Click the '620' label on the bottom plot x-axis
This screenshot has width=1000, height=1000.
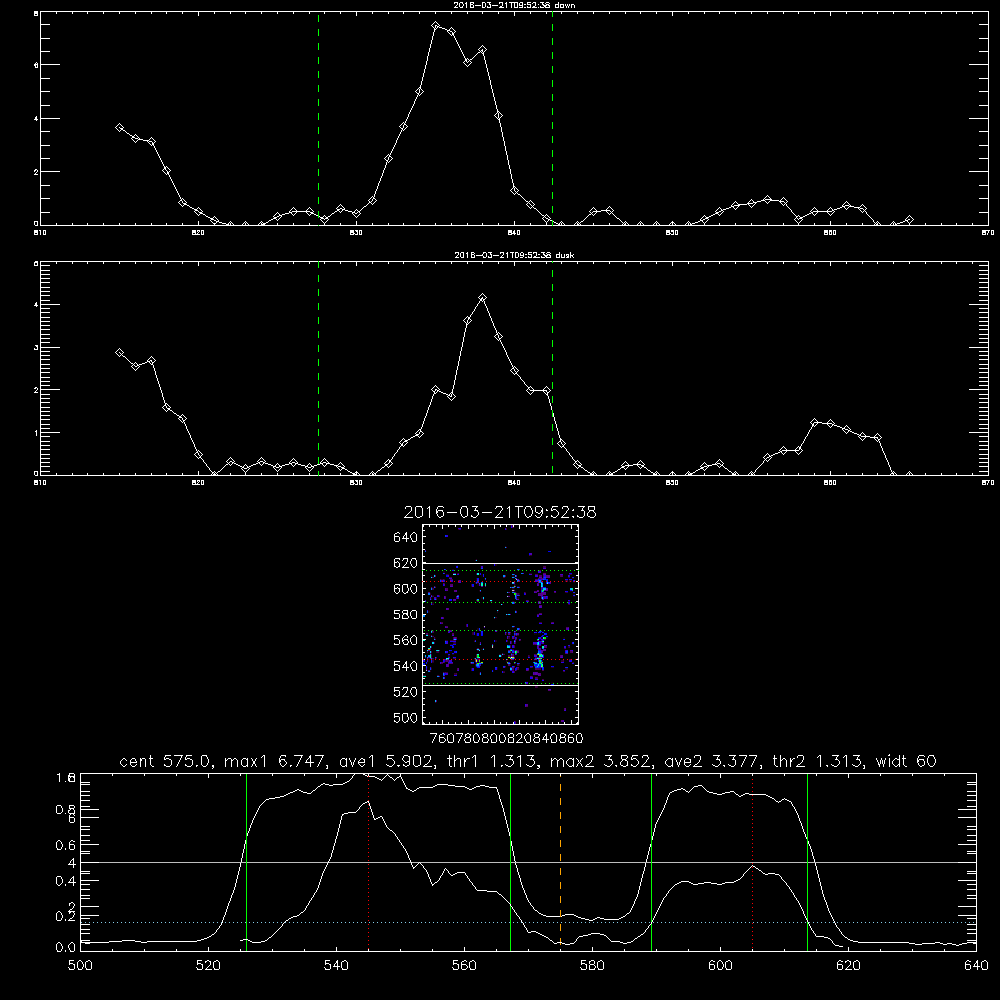pyautogui.click(x=848, y=966)
